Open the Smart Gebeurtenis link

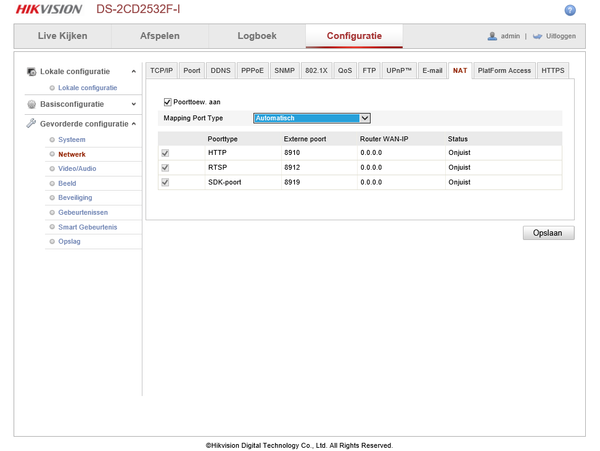click(x=88, y=227)
